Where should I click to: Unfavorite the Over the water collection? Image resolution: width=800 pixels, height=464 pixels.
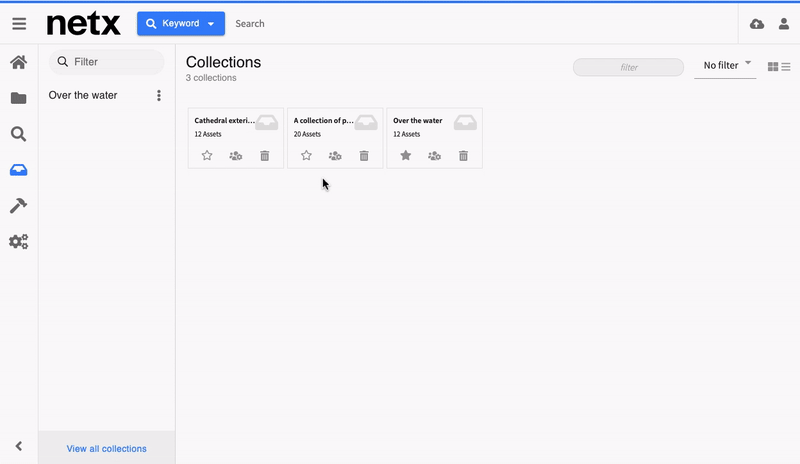point(405,156)
